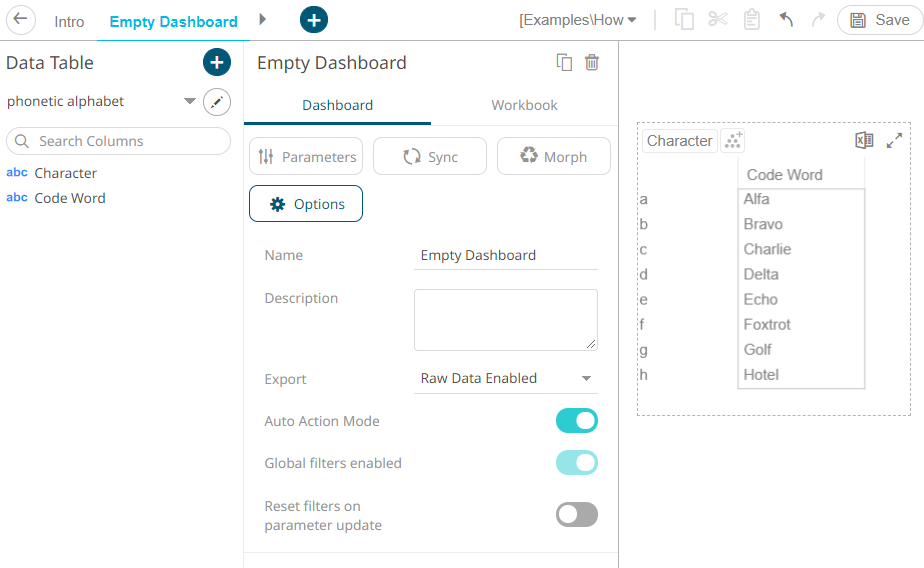Image resolution: width=924 pixels, height=568 pixels.
Task: Export table to Excel icon
Action: [864, 140]
